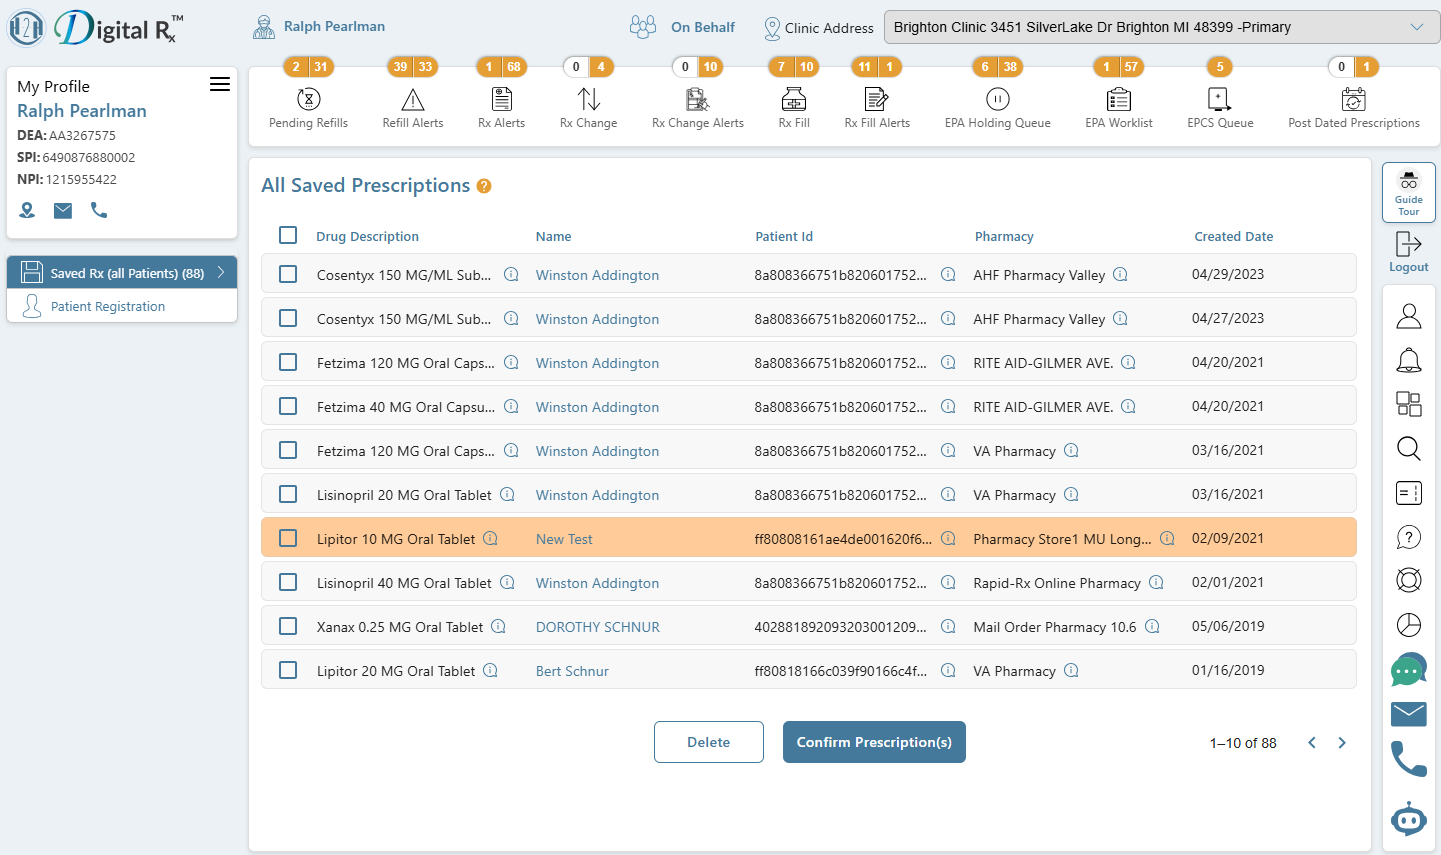This screenshot has height=855, width=1441.
Task: Open the green chat bubble icon
Action: 1409,669
